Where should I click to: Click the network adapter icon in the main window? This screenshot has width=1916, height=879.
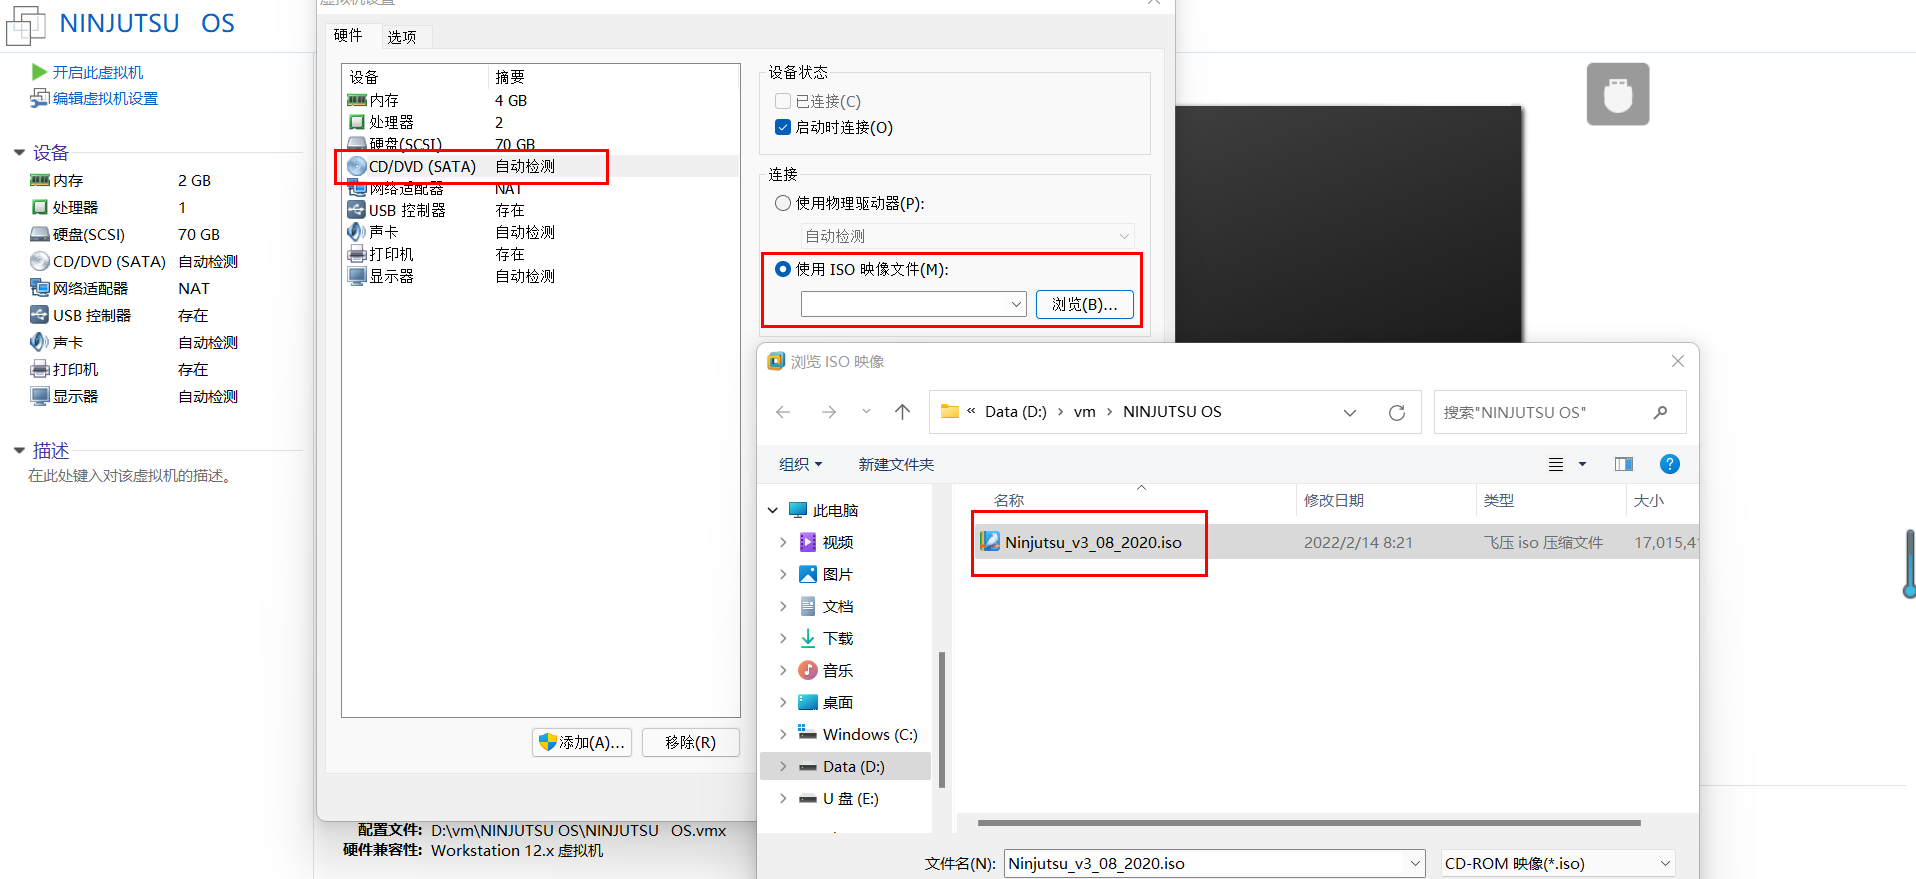[40, 288]
